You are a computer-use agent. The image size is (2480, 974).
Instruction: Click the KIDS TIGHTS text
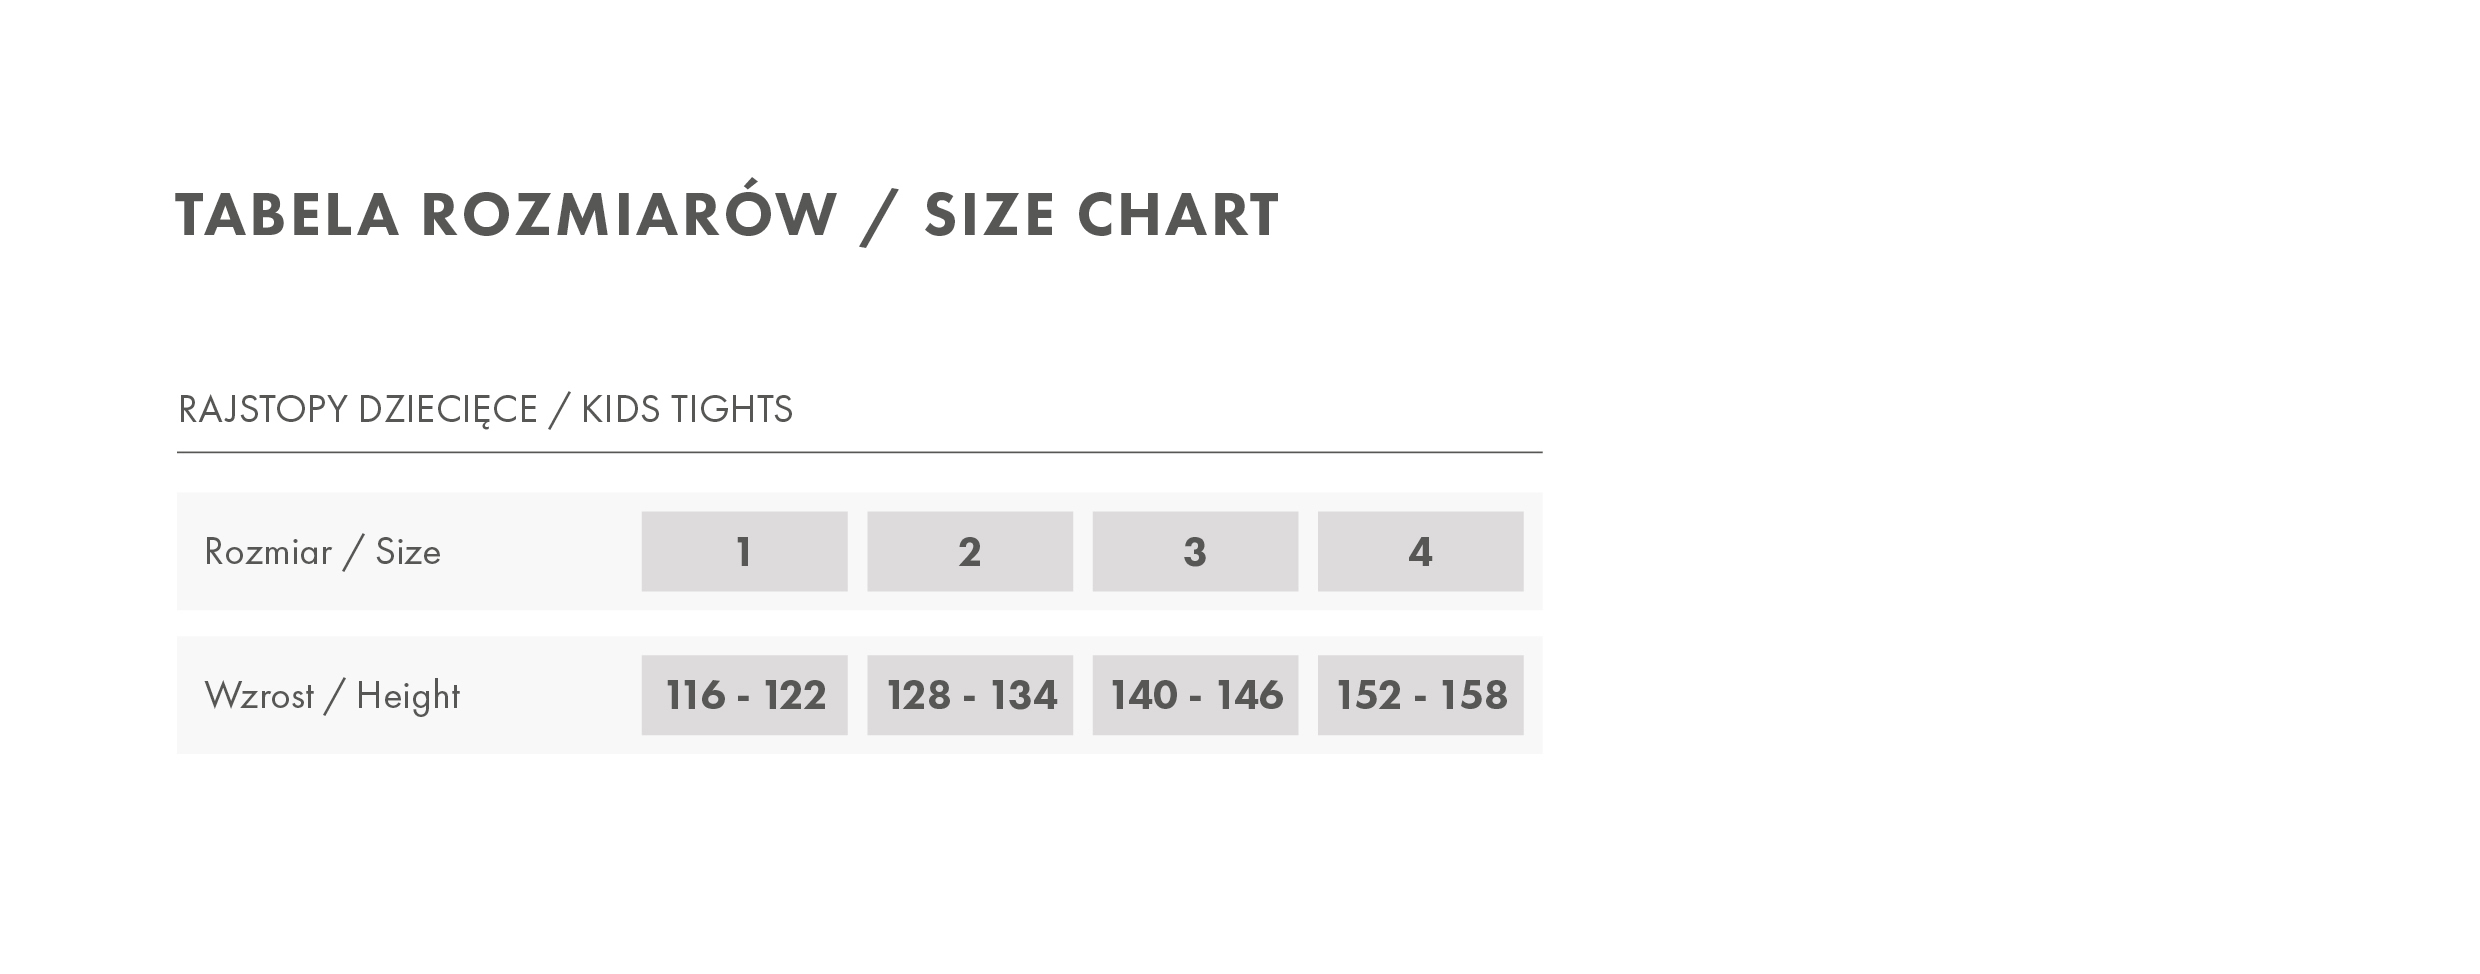point(687,409)
